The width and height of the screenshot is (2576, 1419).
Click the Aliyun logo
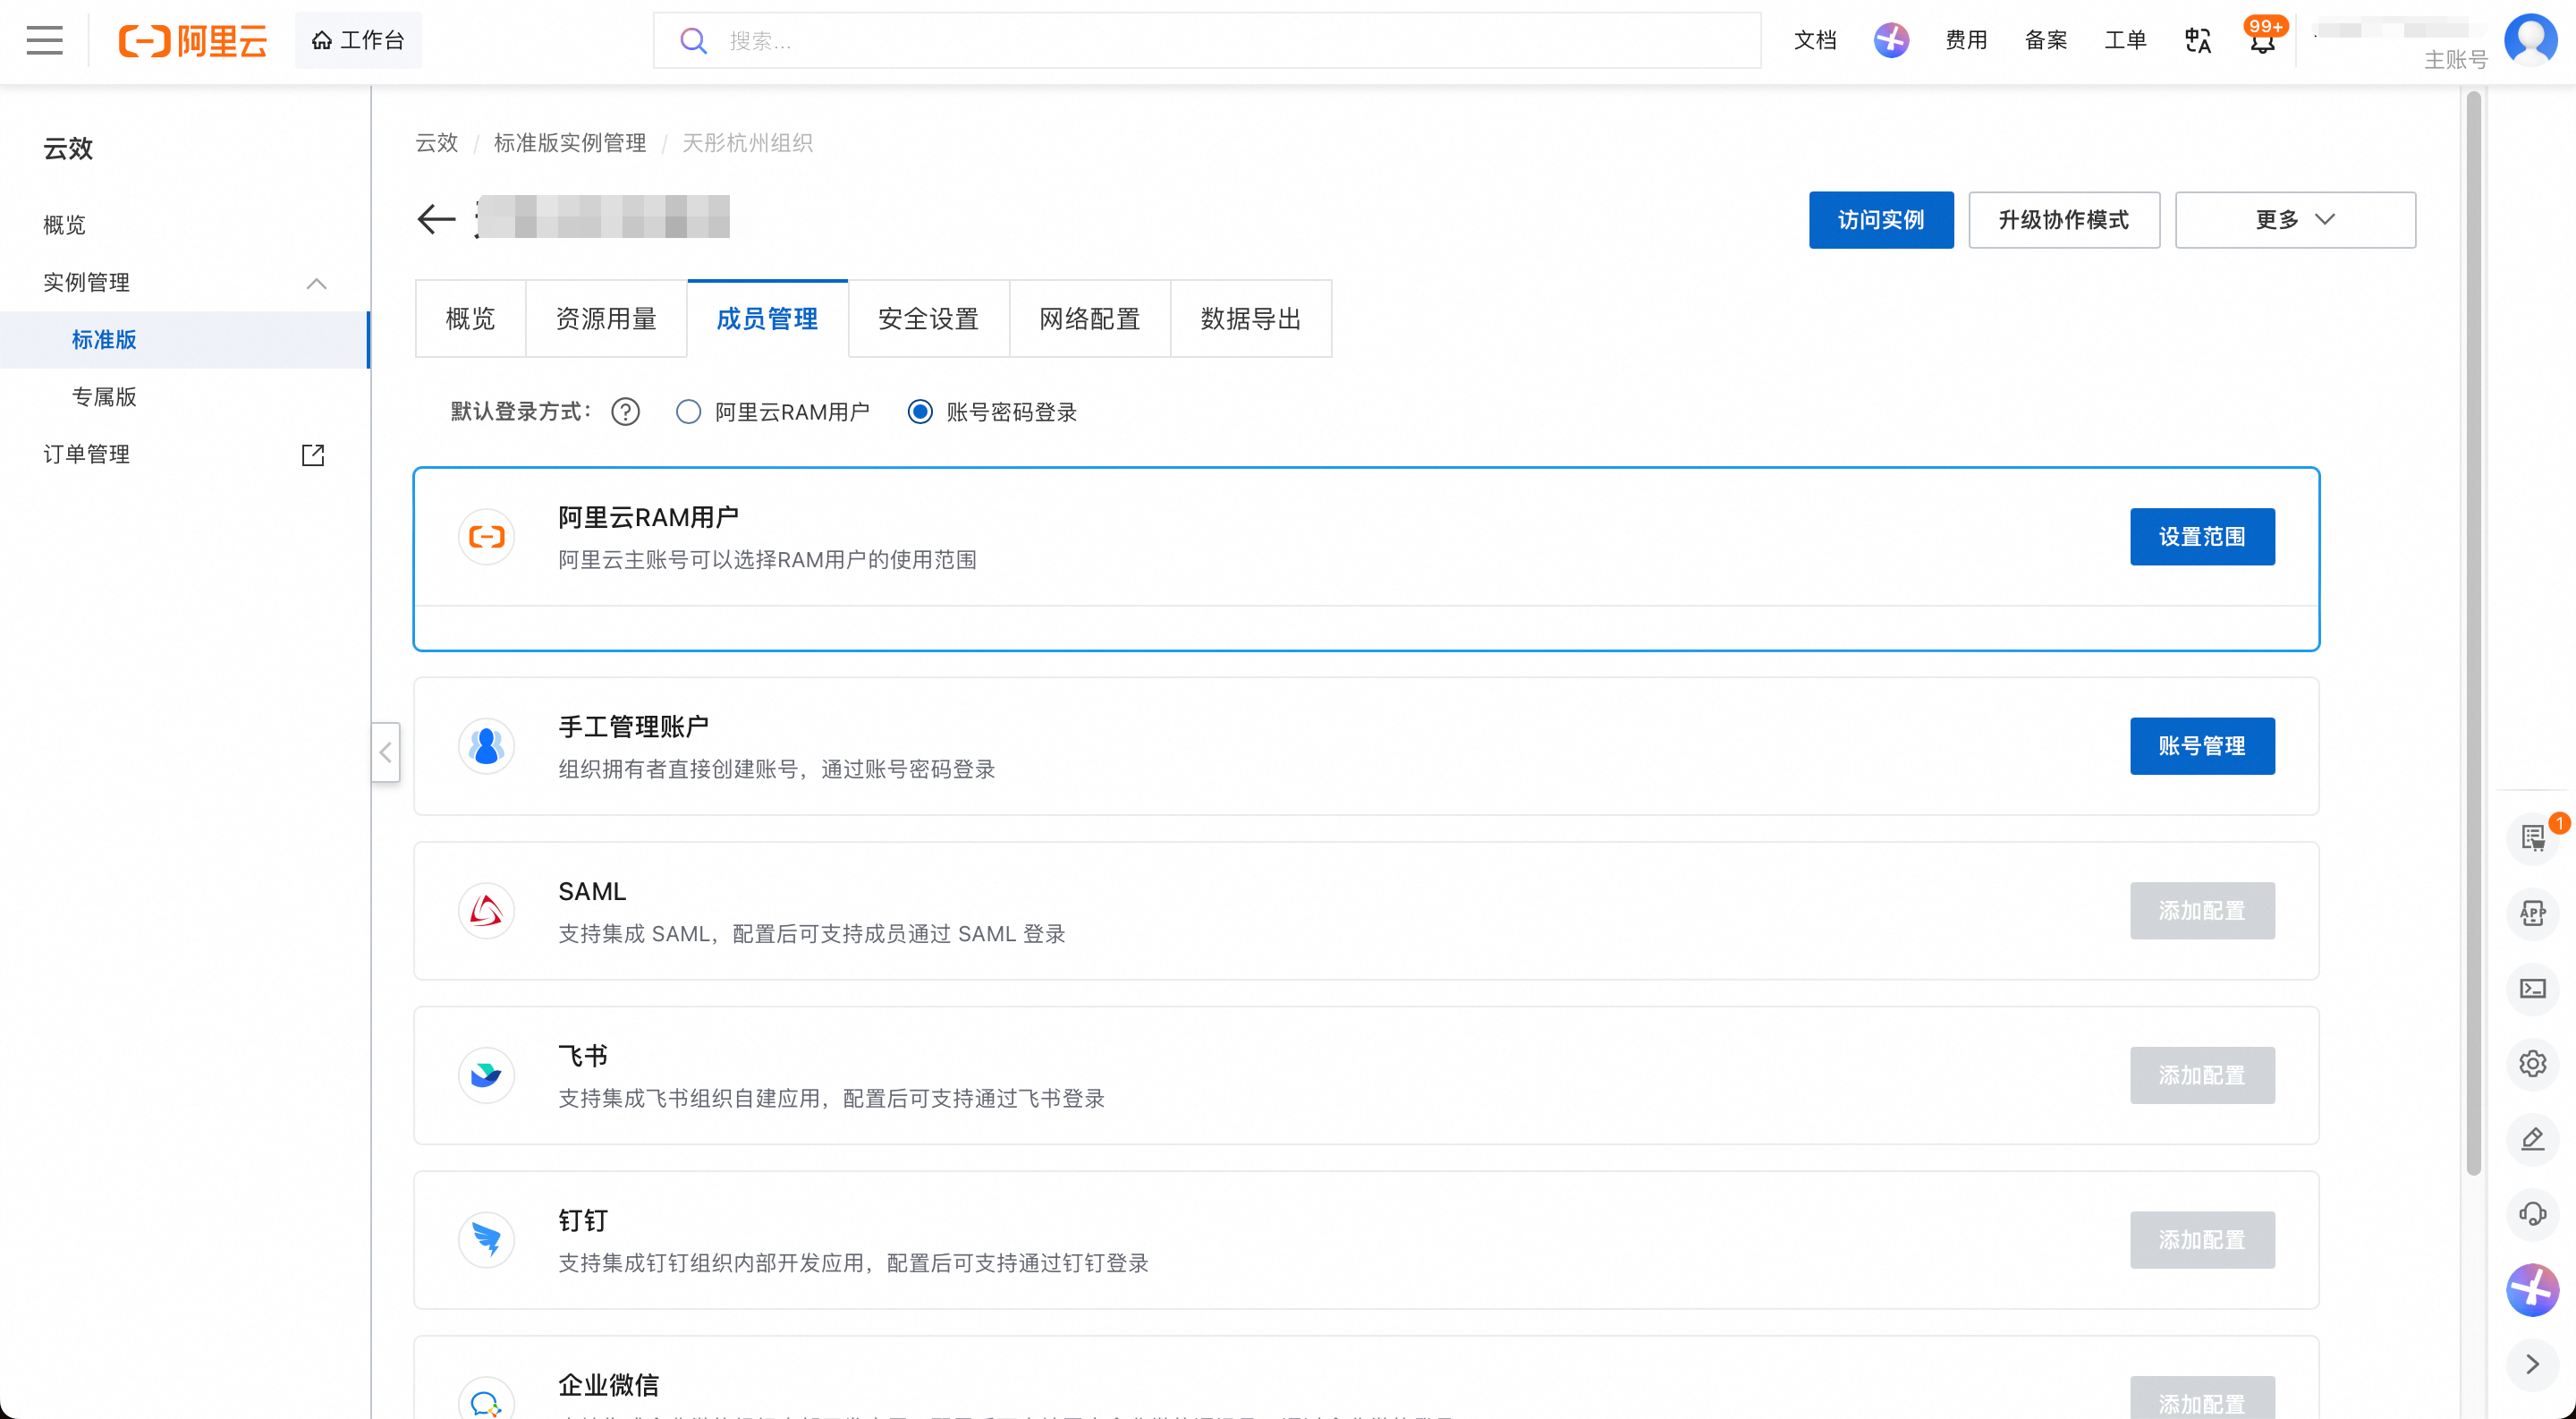click(193, 40)
